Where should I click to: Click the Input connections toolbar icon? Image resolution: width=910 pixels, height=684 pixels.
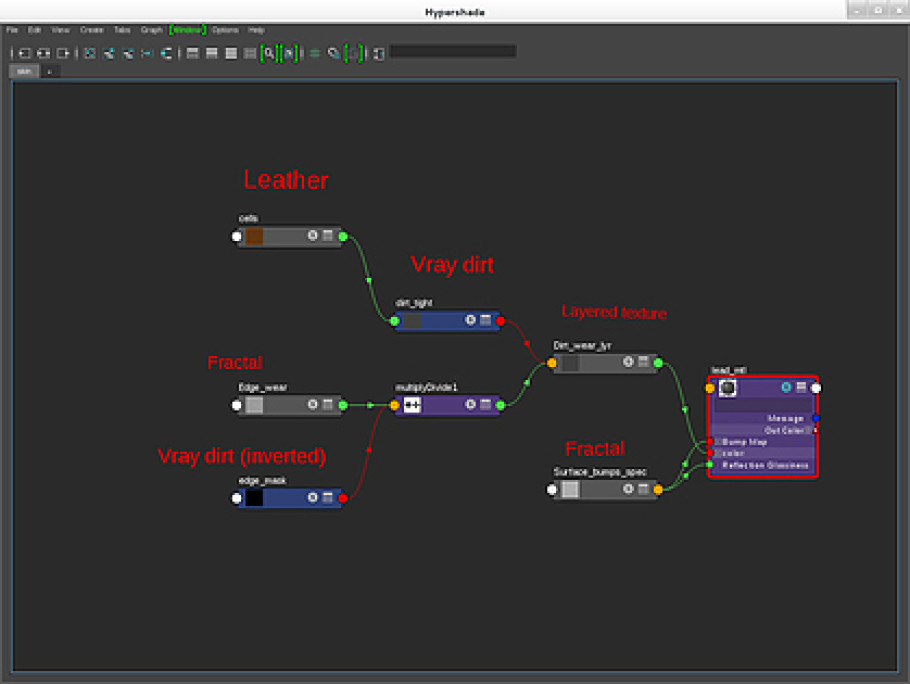(x=24, y=53)
